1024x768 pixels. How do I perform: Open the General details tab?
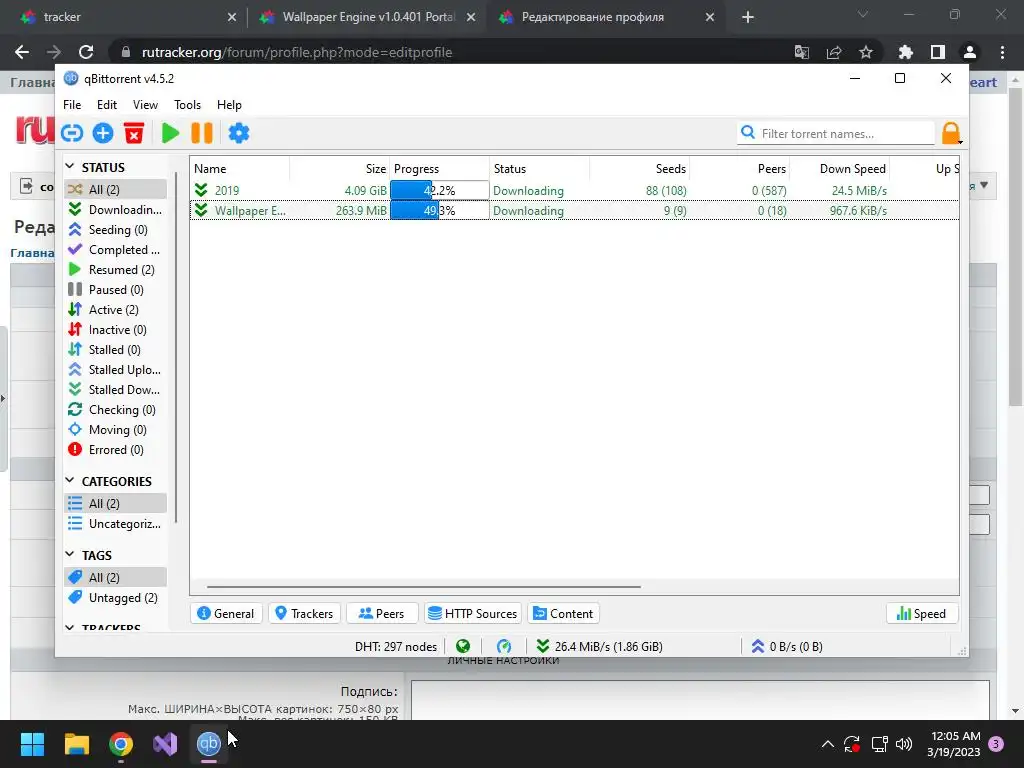(226, 613)
